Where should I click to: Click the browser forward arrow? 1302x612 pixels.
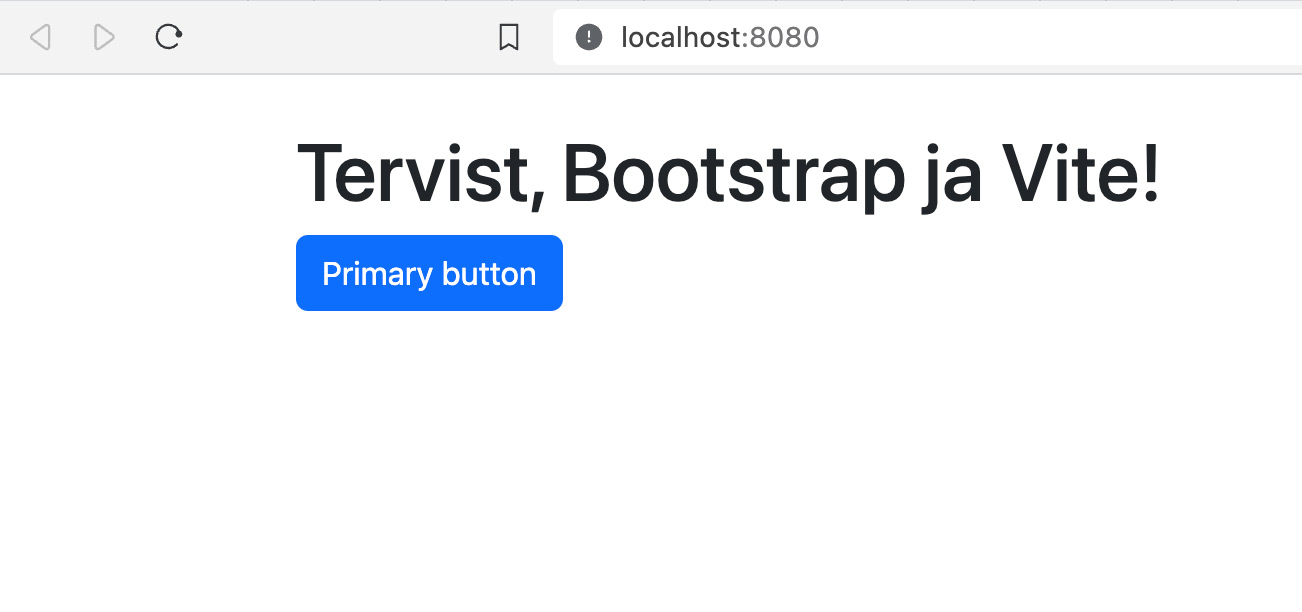(x=104, y=38)
